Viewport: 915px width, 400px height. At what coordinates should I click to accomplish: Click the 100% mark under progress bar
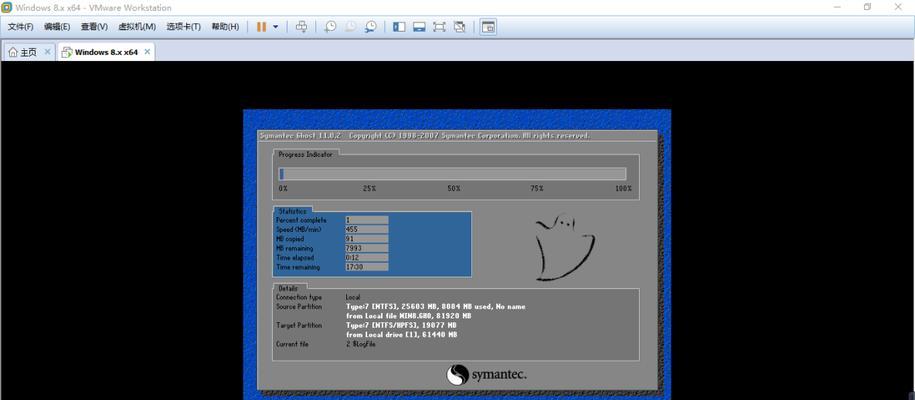pyautogui.click(x=623, y=189)
